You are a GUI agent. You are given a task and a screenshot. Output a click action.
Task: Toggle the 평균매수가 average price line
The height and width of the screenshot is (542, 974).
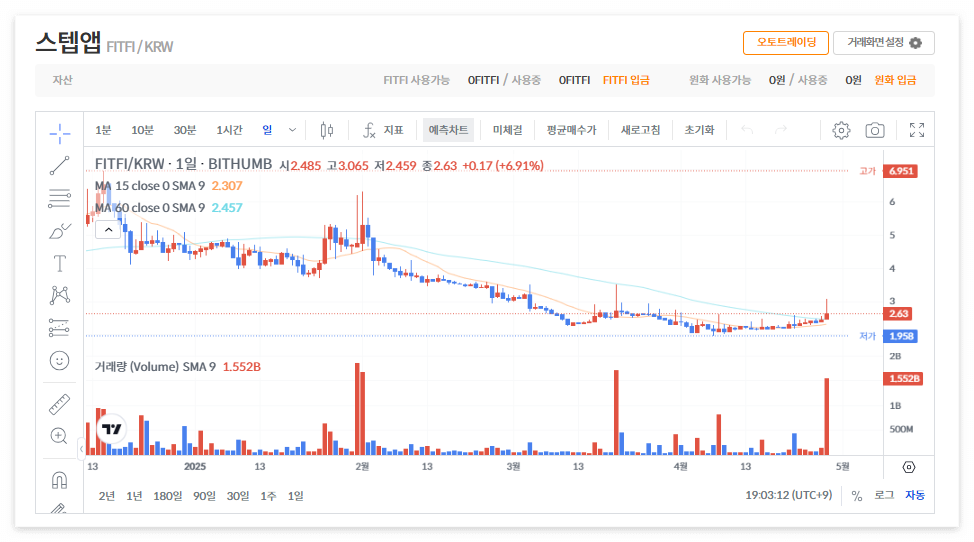pos(571,130)
